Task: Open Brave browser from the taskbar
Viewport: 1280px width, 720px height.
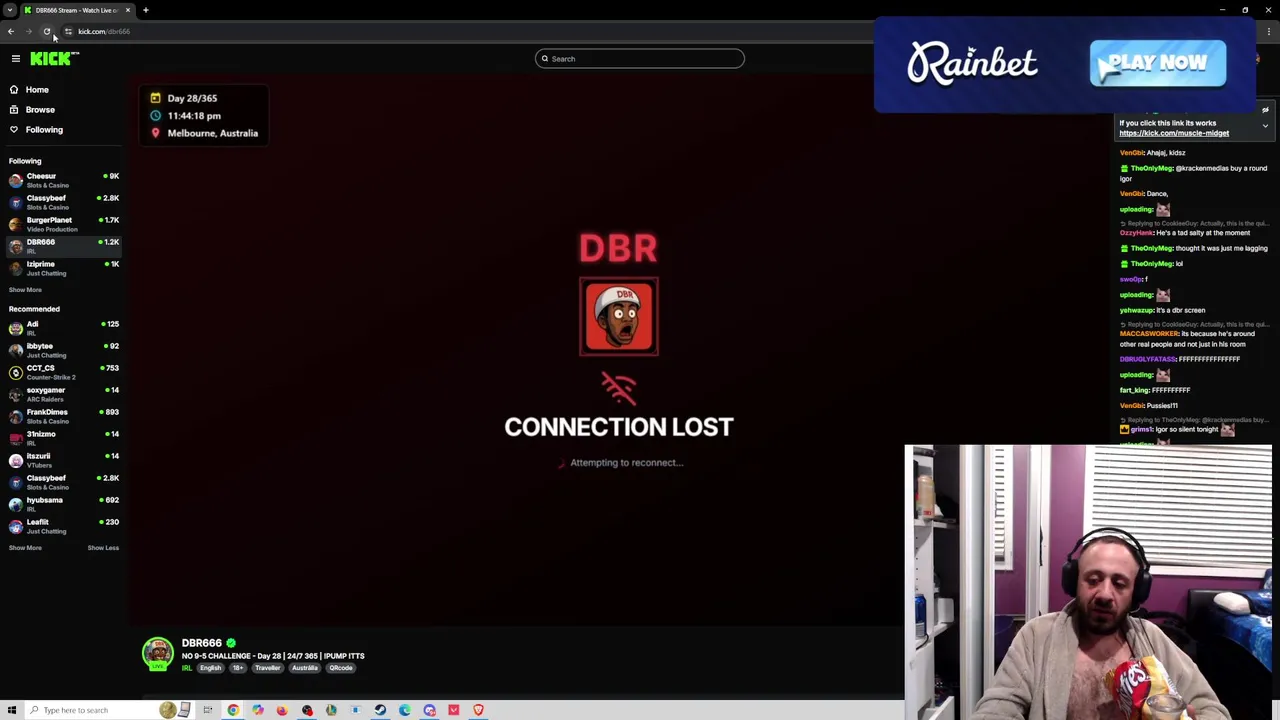Action: (x=478, y=710)
